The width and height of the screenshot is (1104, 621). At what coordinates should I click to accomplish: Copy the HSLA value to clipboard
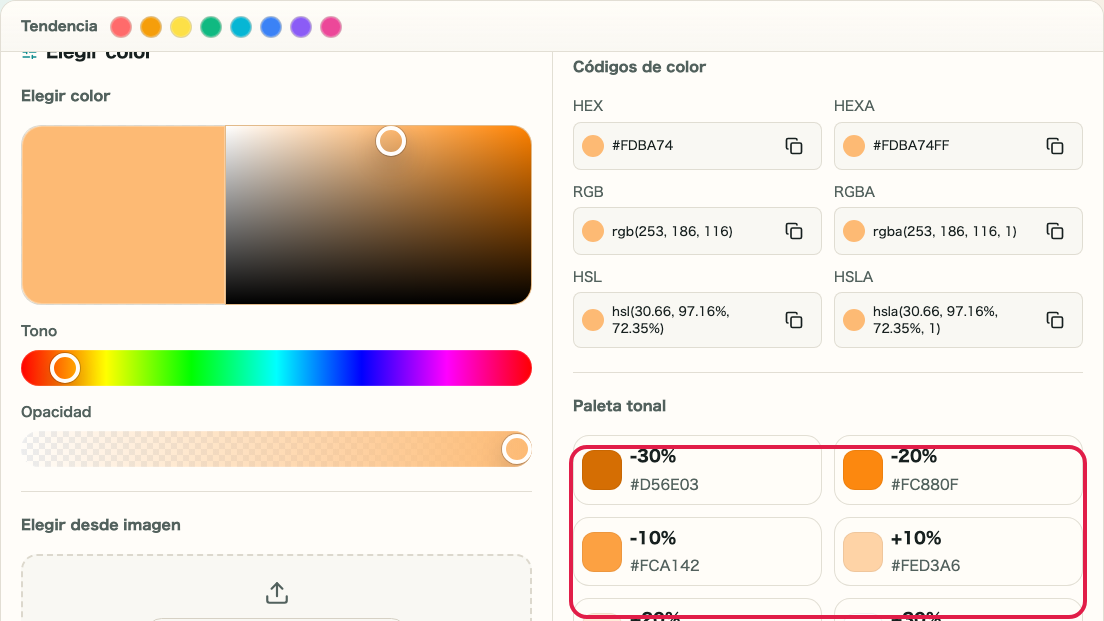(x=1055, y=320)
